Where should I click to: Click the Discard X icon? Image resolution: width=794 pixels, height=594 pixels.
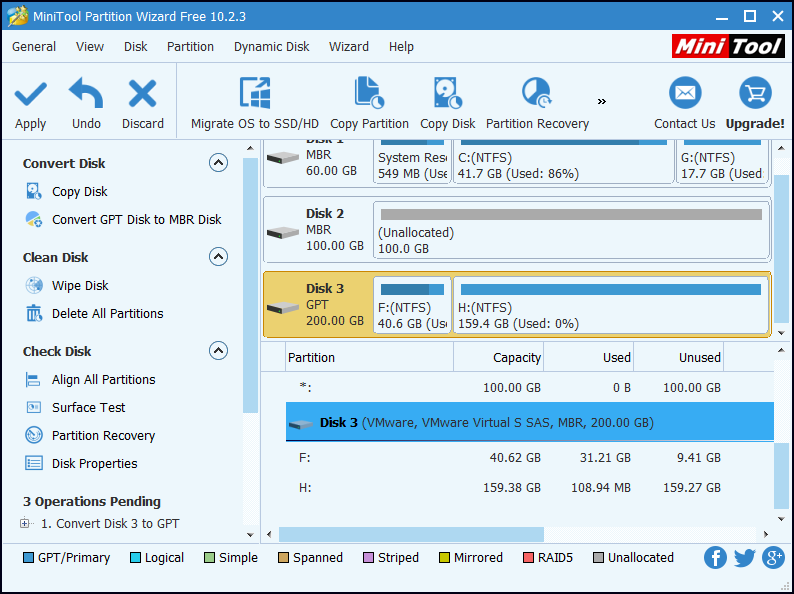point(142,94)
